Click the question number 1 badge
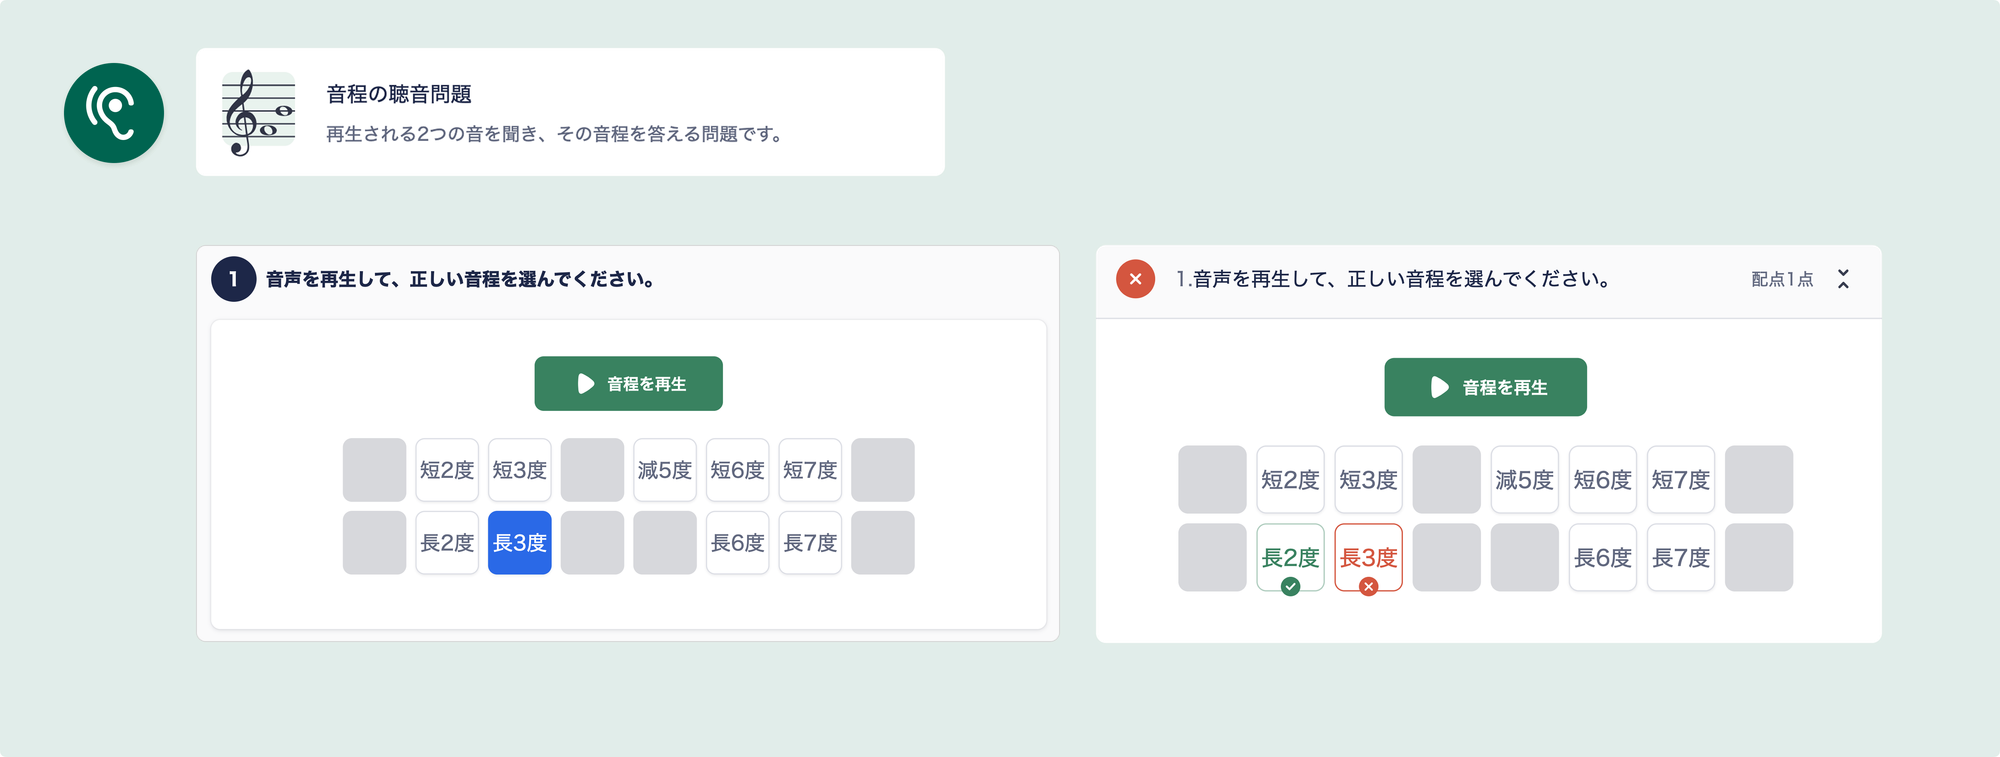This screenshot has height=757, width=2000. pyautogui.click(x=233, y=279)
